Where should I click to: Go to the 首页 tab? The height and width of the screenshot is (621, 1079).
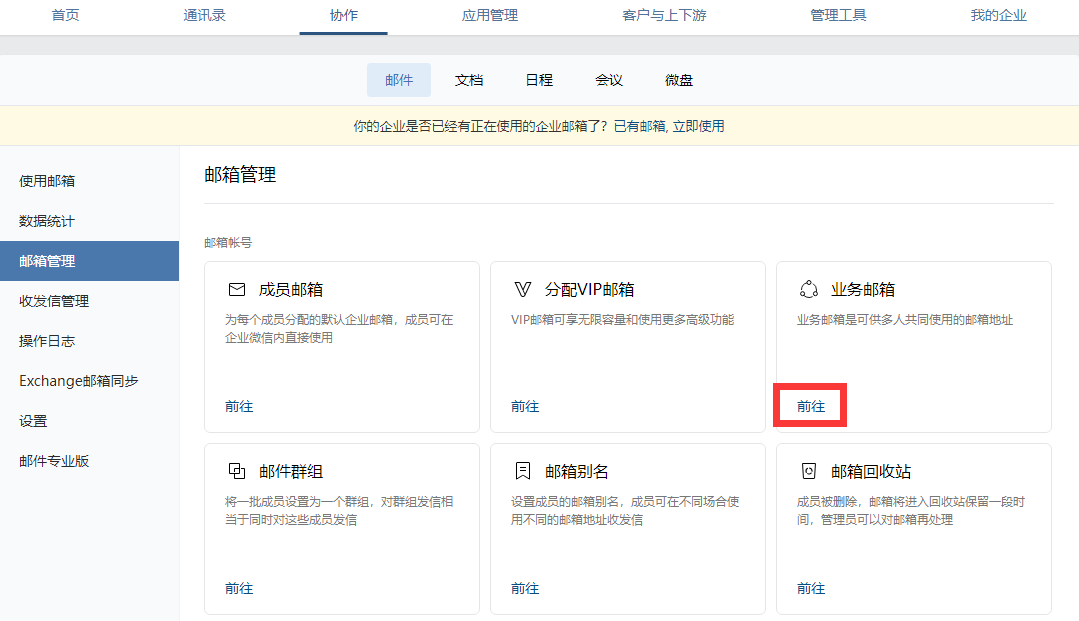pos(65,15)
